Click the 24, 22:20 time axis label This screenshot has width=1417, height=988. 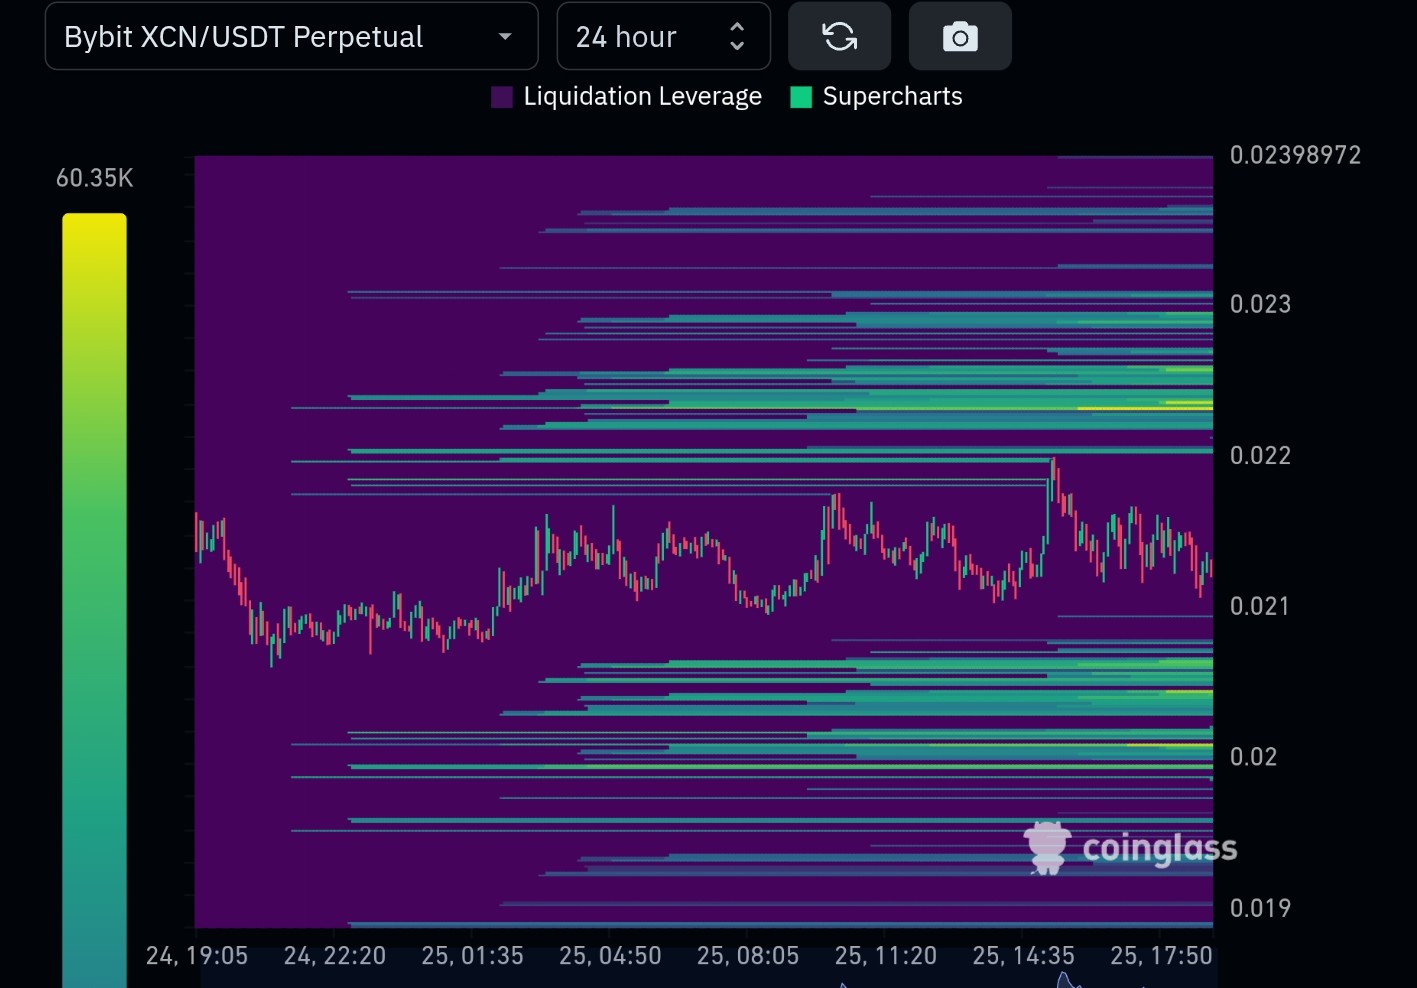(x=335, y=956)
